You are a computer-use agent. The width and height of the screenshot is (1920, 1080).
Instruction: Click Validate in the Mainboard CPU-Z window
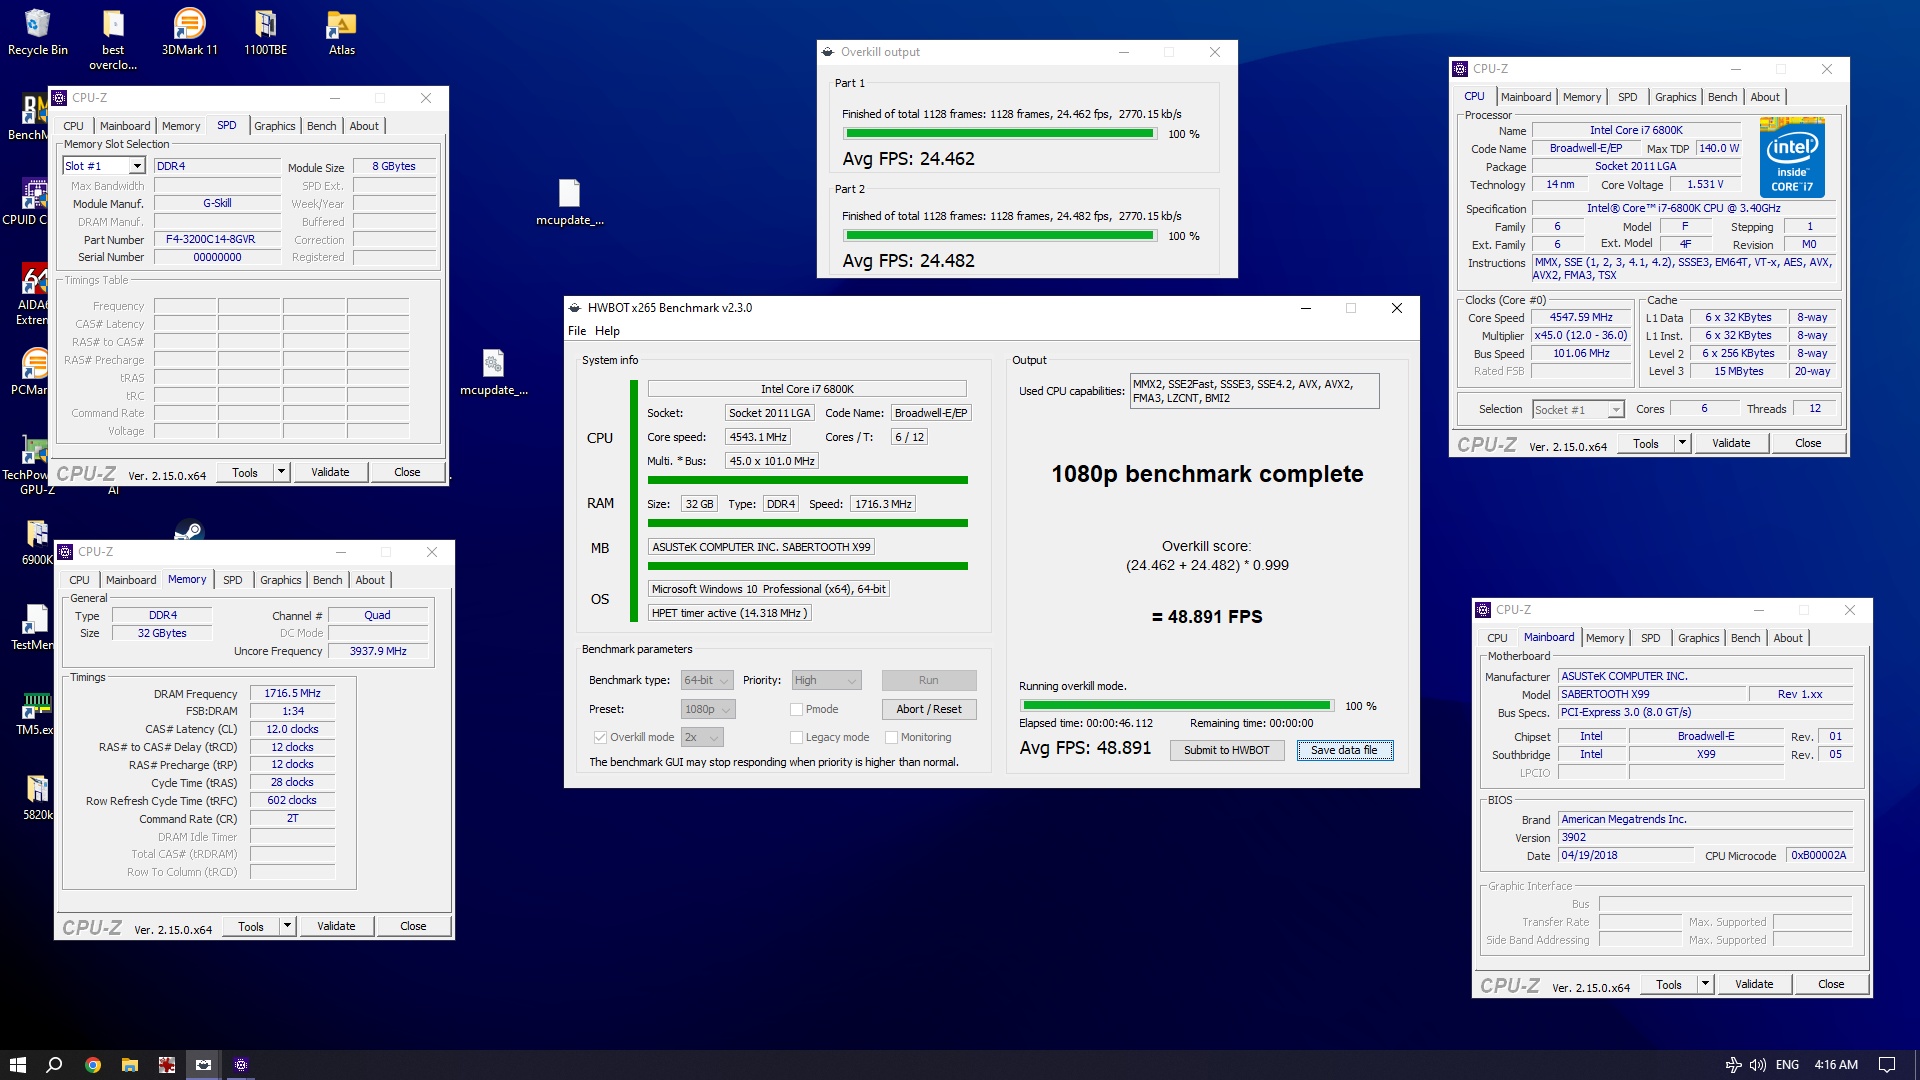click(x=1754, y=984)
